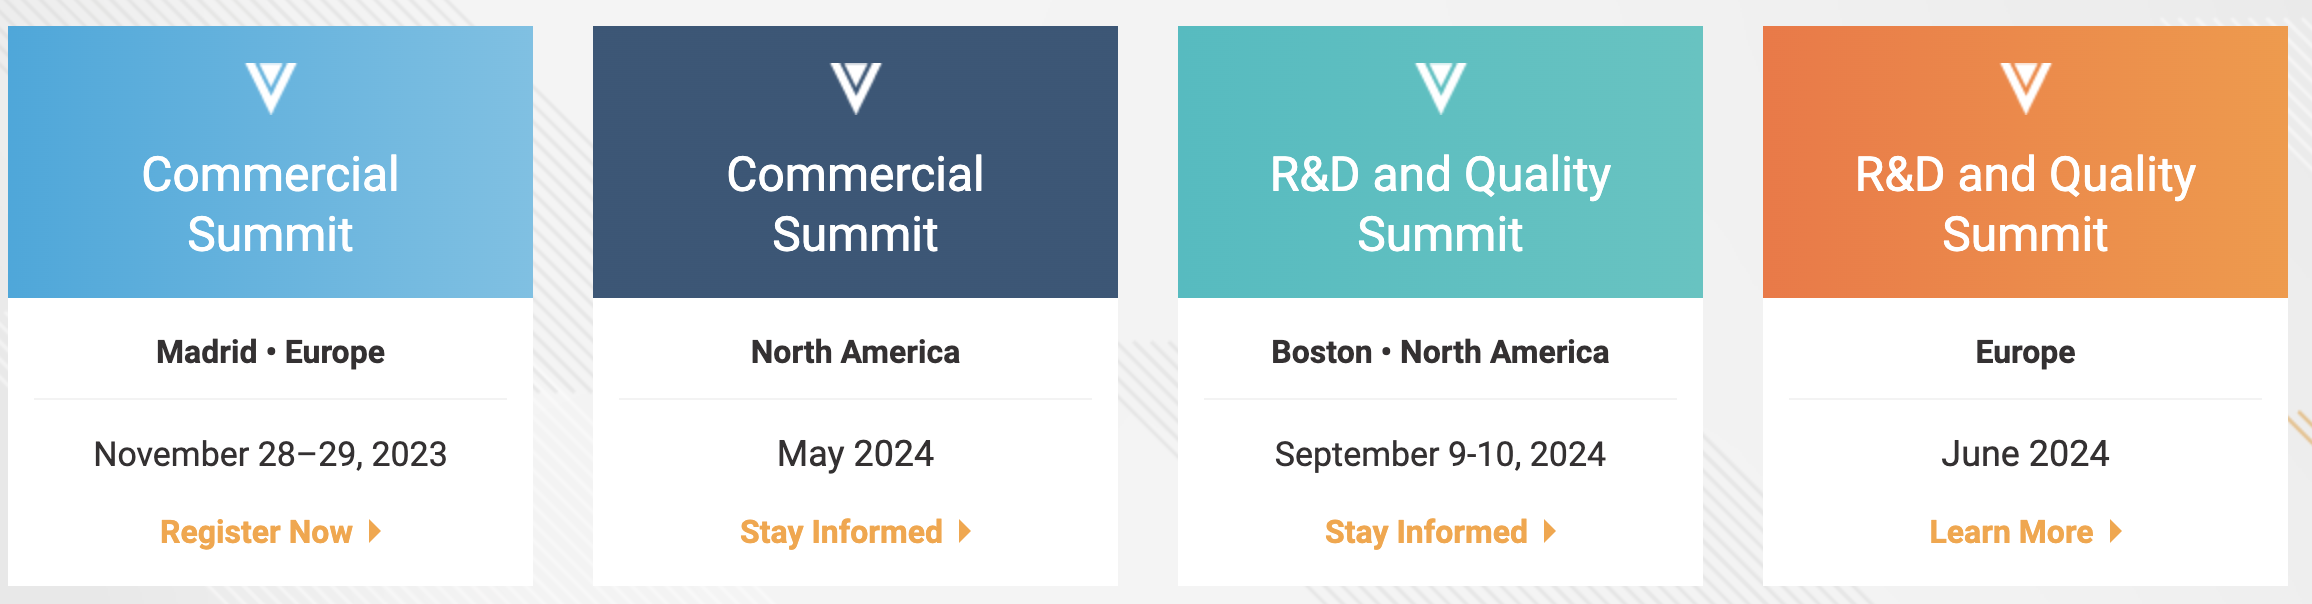Follow the Learn More link
2312x604 pixels.
(2011, 532)
